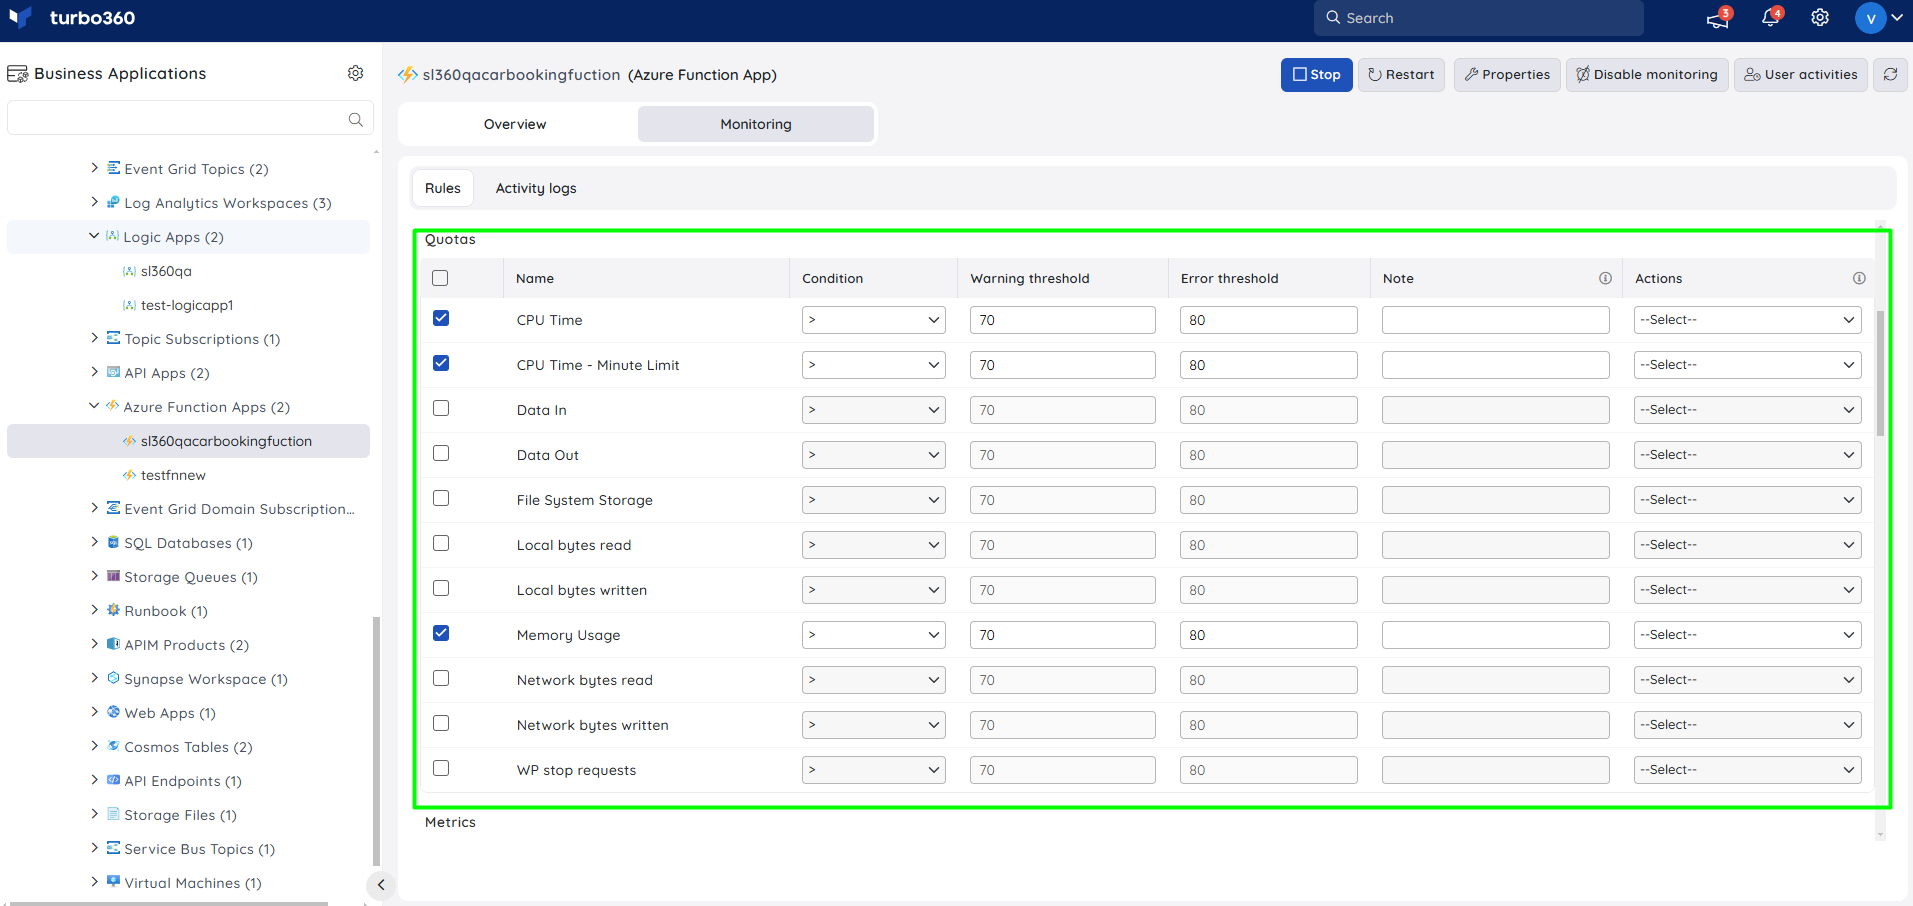The width and height of the screenshot is (1913, 906).
Task: Click CPU Time warning threshold field
Action: point(1062,320)
